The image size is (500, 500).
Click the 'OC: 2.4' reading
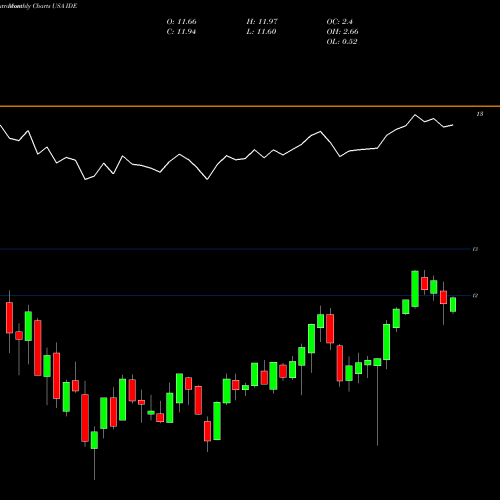click(339, 22)
